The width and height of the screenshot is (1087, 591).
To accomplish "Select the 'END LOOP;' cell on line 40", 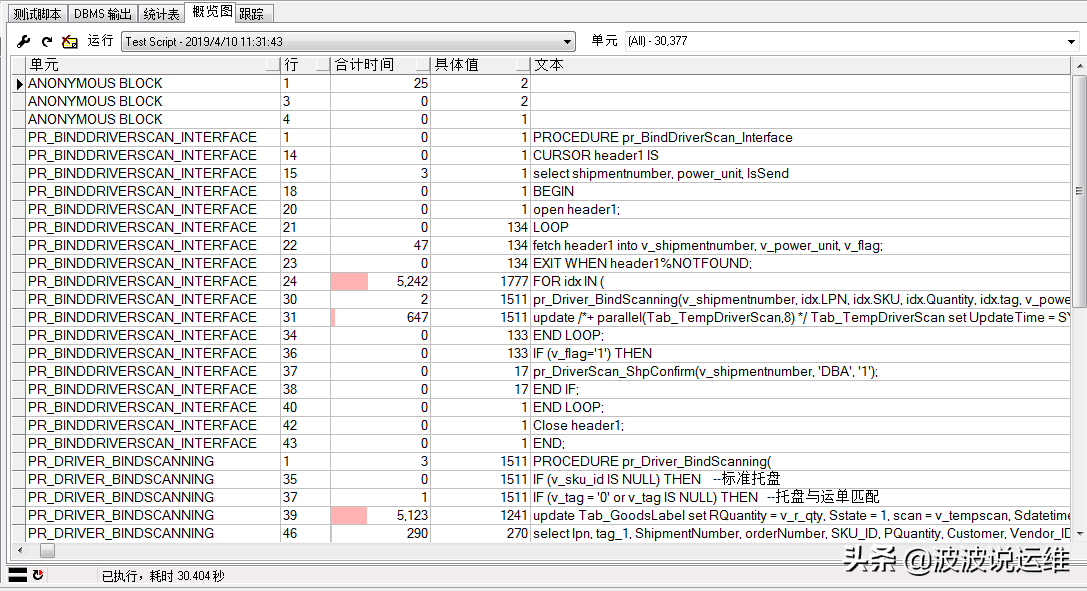I will (x=801, y=407).
